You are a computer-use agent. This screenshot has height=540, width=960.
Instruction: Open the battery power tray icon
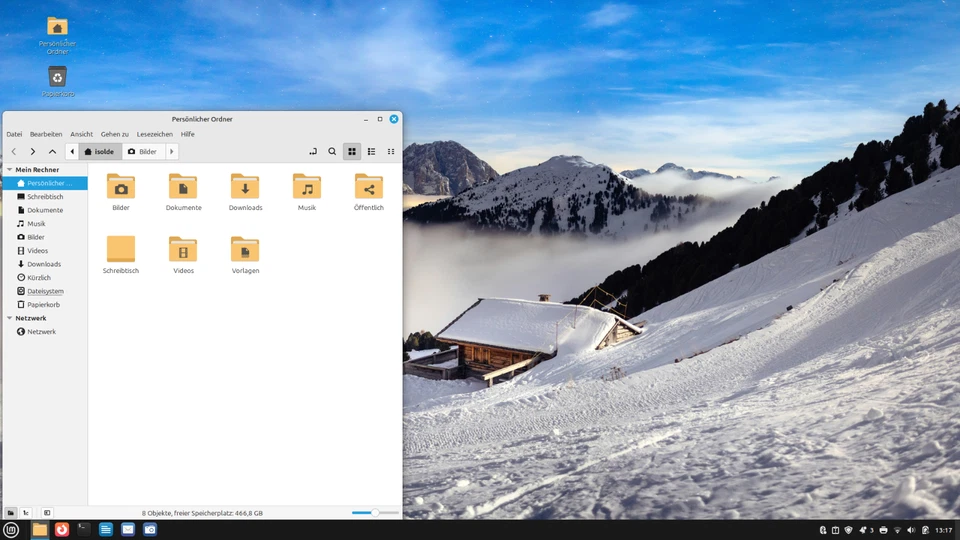pos(925,530)
